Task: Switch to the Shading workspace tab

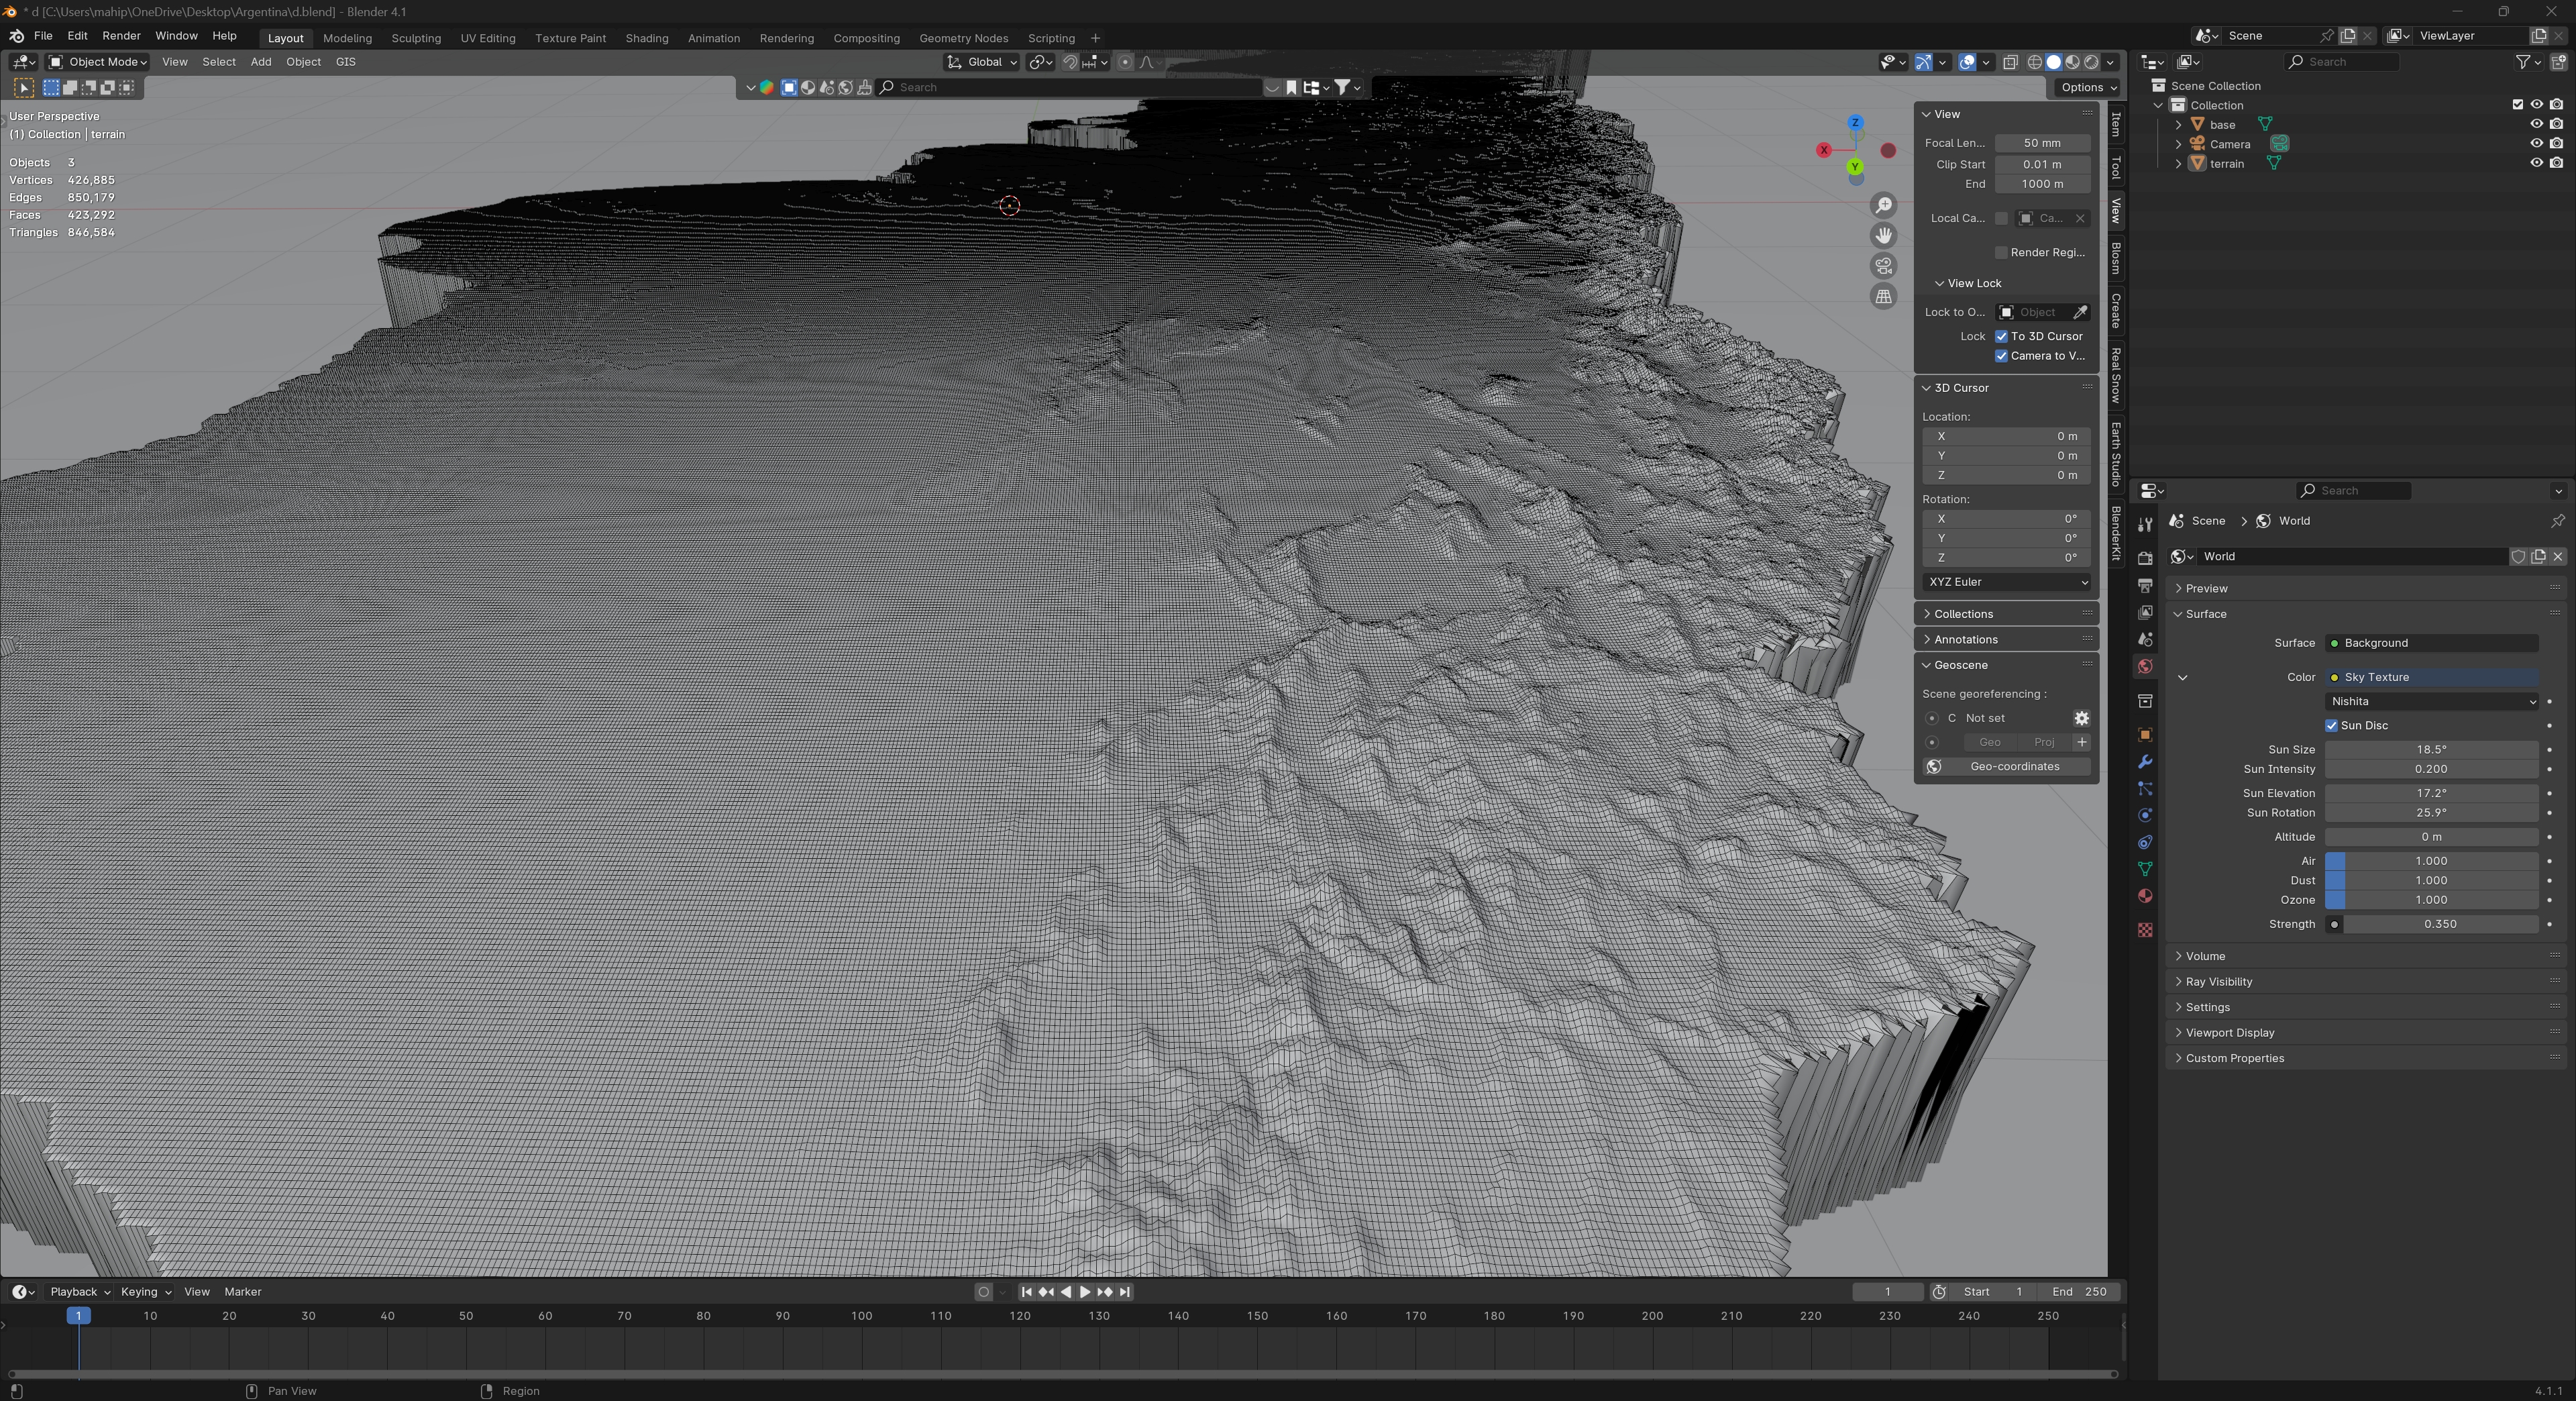Action: 646,38
